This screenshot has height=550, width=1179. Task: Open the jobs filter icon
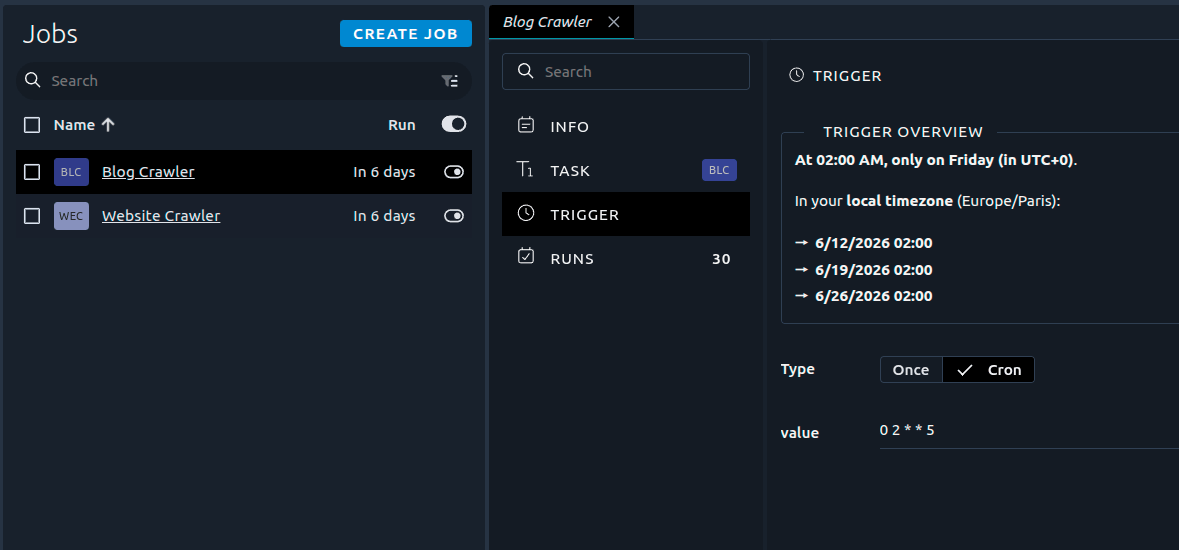coord(450,81)
